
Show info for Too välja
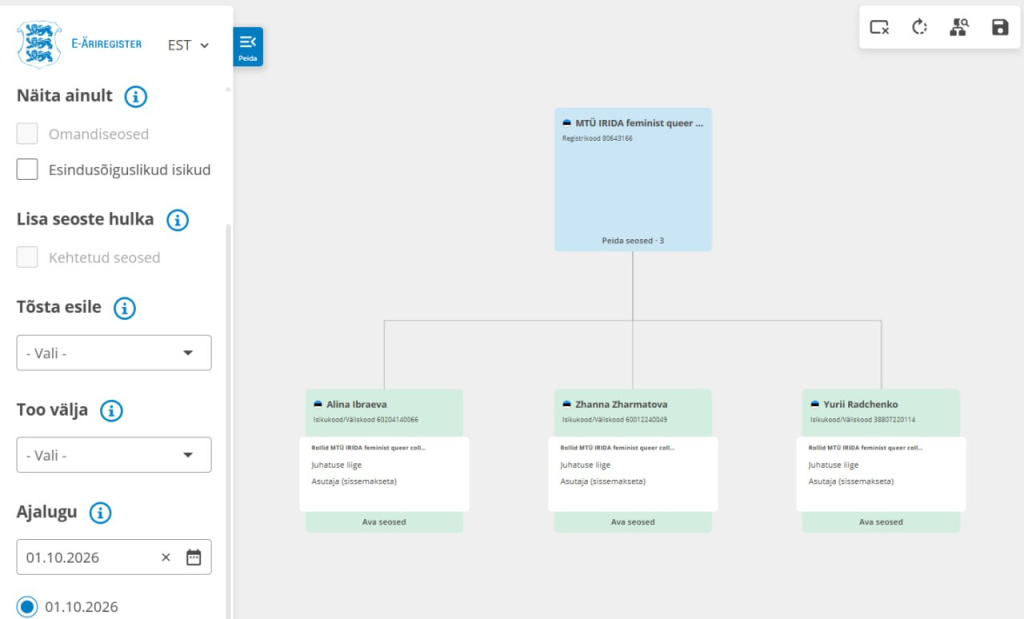coord(111,411)
